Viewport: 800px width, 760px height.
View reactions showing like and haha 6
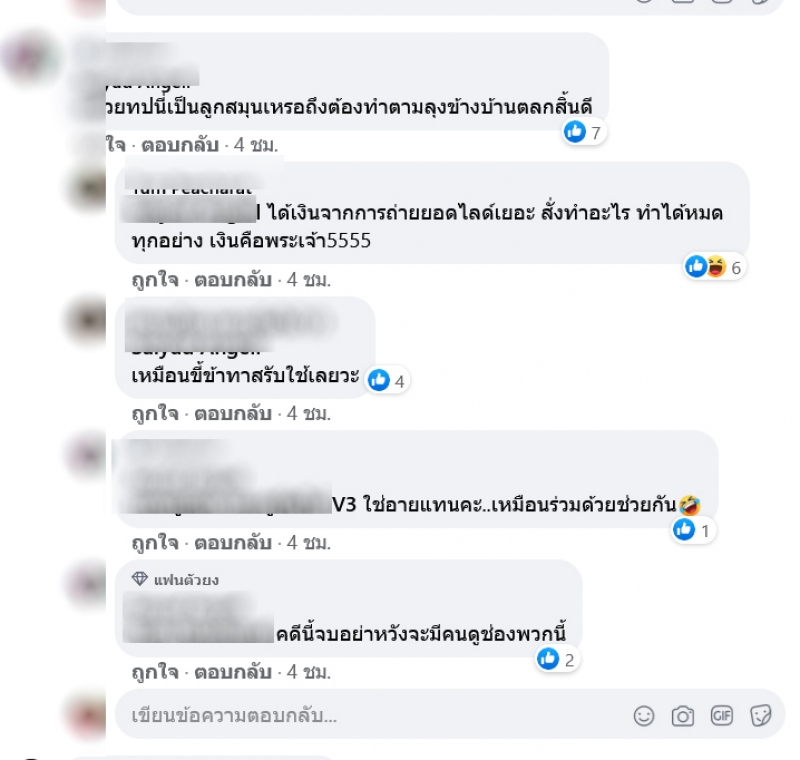[714, 267]
